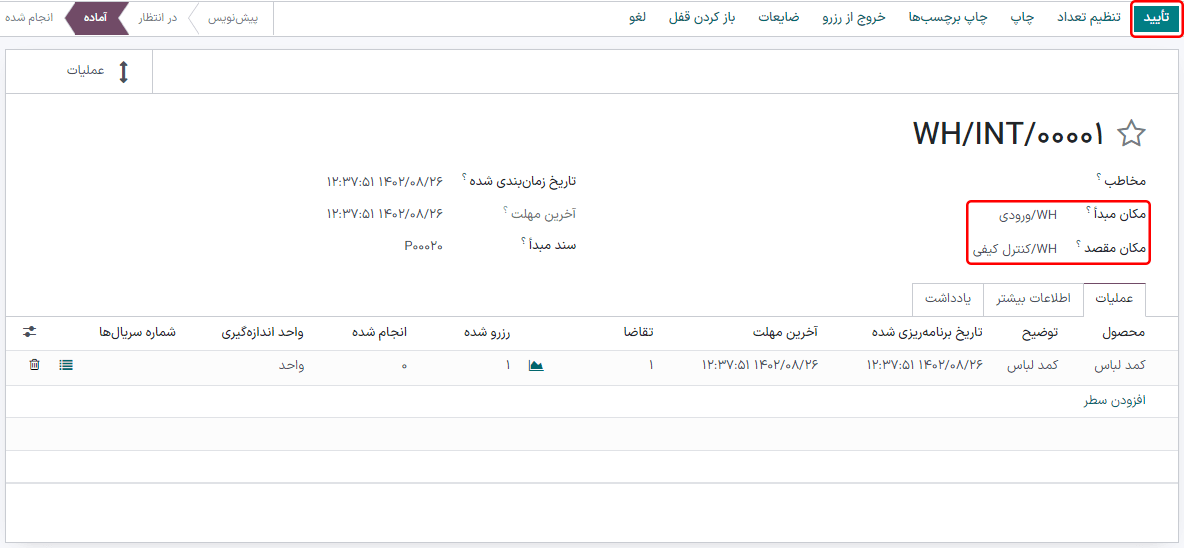Click the سند مبدأ value P۰۰۰۲۰
1184x548 pixels.
click(x=423, y=245)
